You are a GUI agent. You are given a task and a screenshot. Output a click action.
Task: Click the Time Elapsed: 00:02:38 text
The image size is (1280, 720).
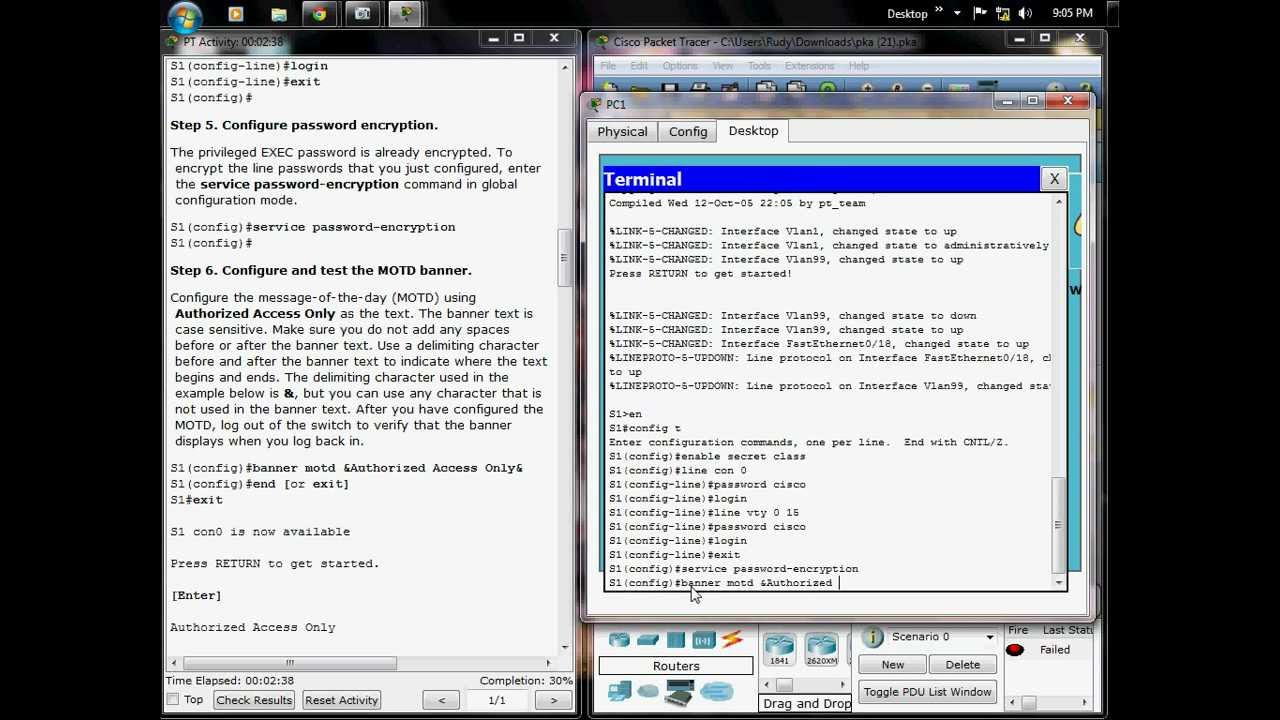[230, 681]
